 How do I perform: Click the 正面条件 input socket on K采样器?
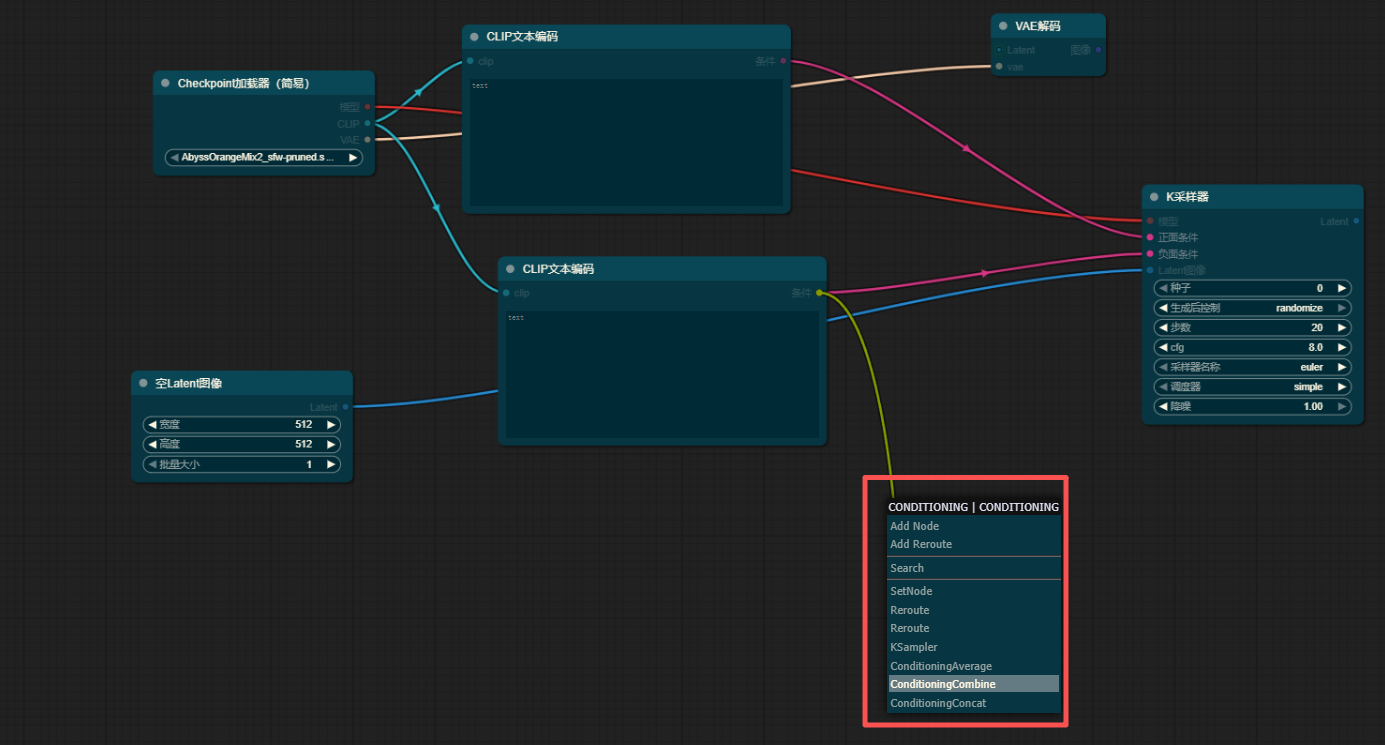click(1150, 237)
